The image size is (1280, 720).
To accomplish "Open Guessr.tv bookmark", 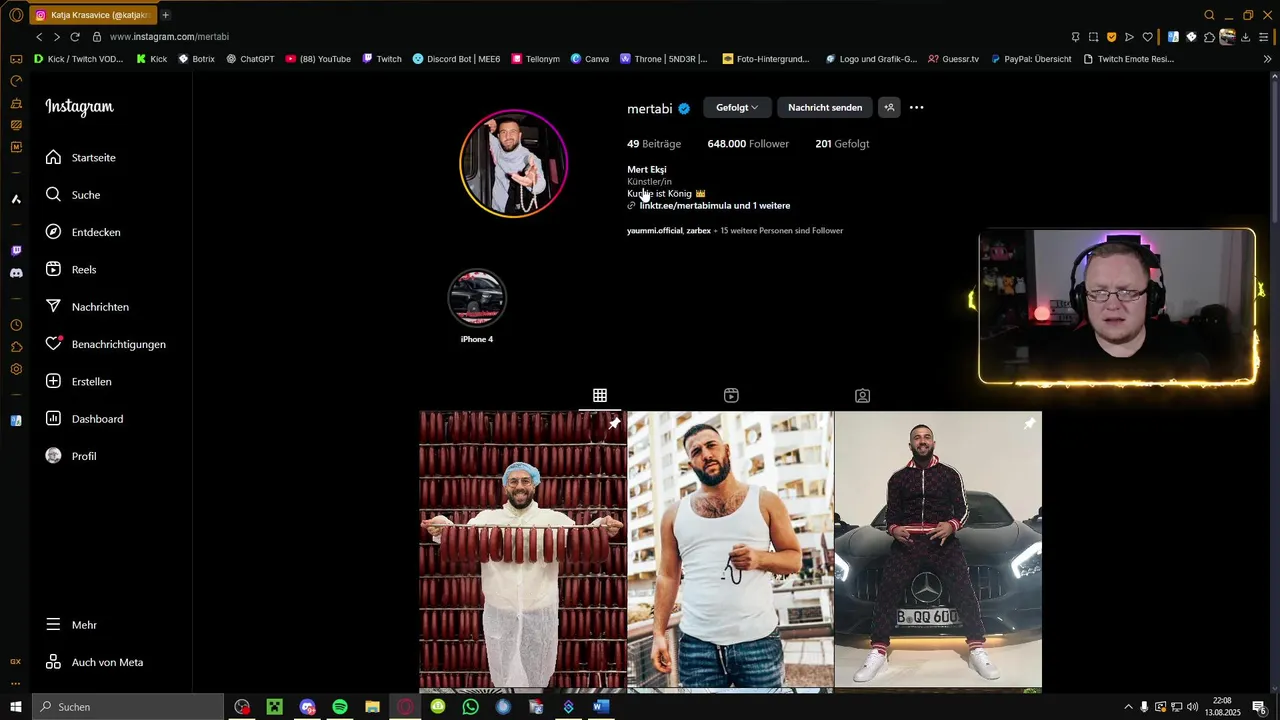I will point(954,59).
